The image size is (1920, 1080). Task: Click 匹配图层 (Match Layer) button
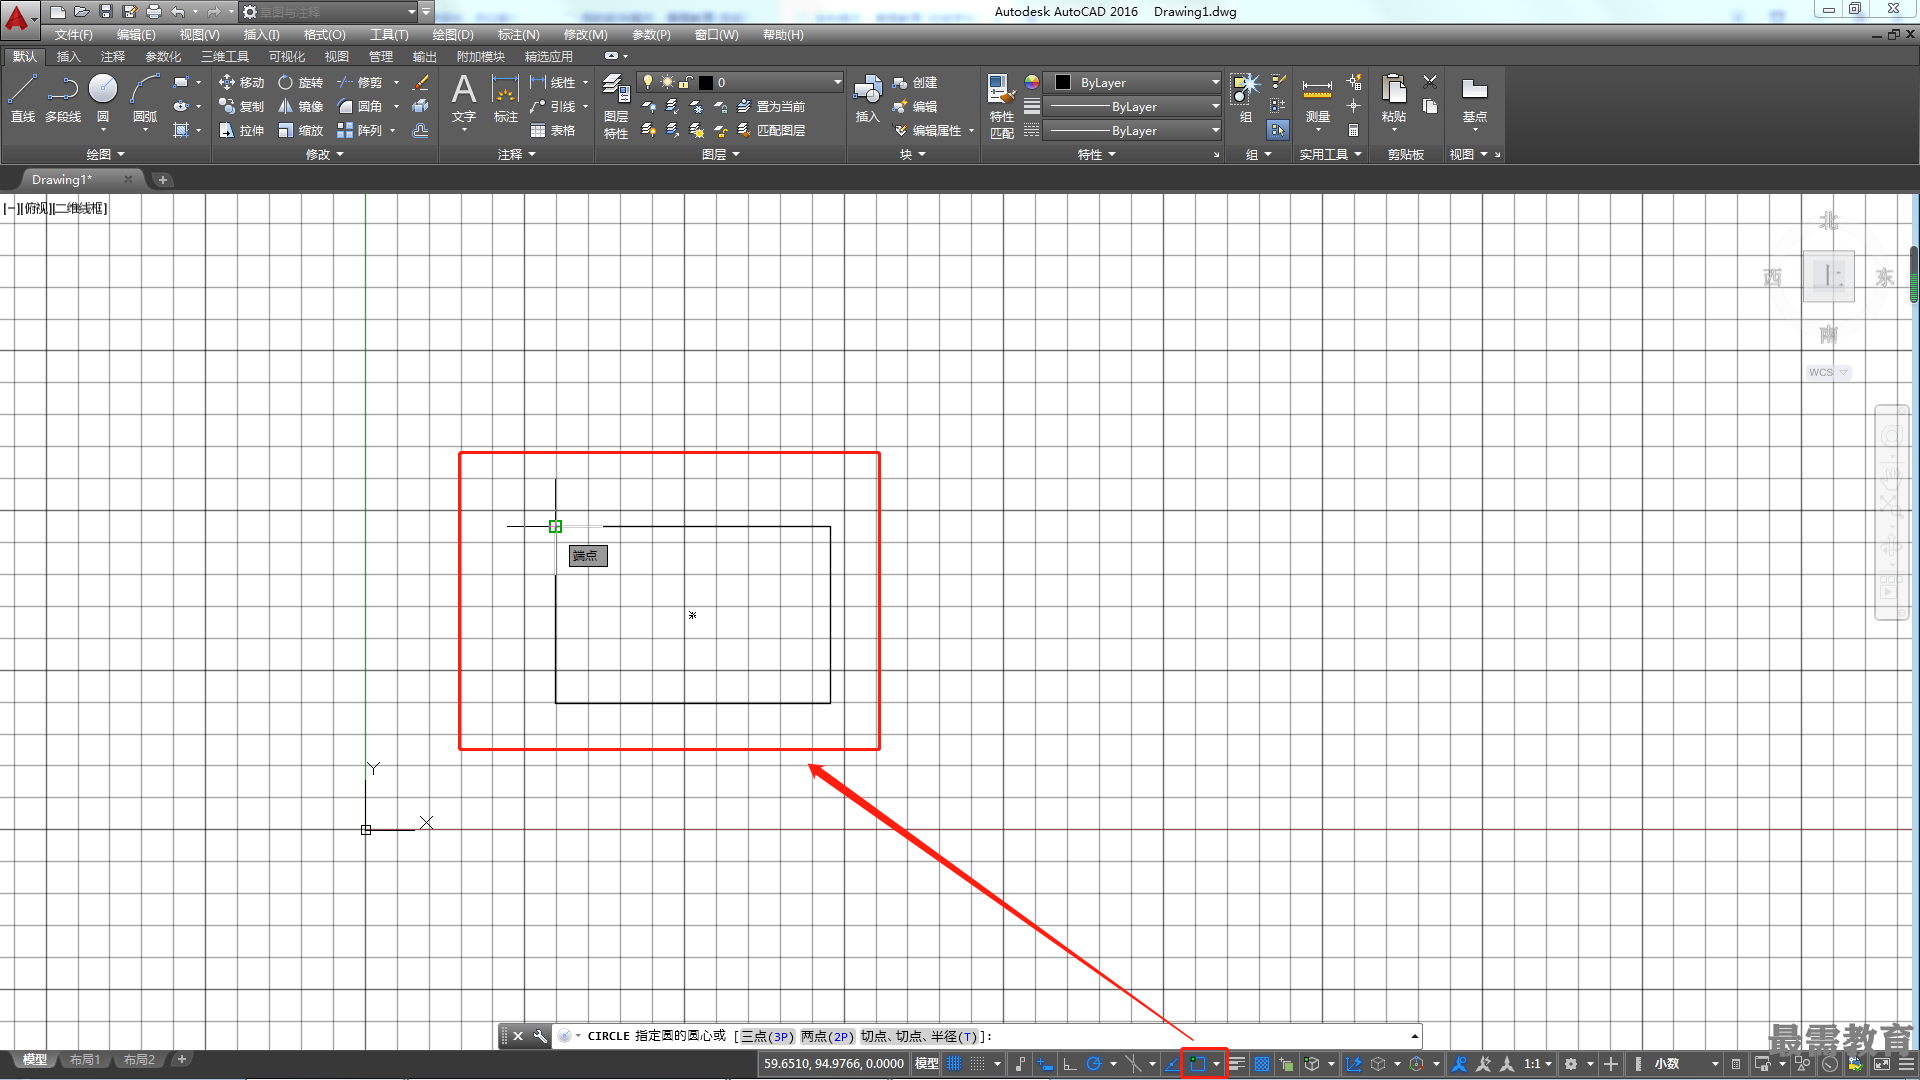click(x=771, y=131)
